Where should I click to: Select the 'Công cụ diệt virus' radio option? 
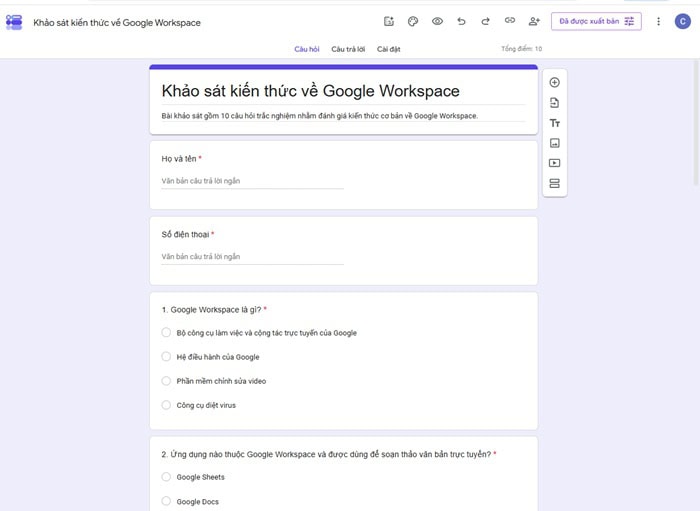point(166,405)
